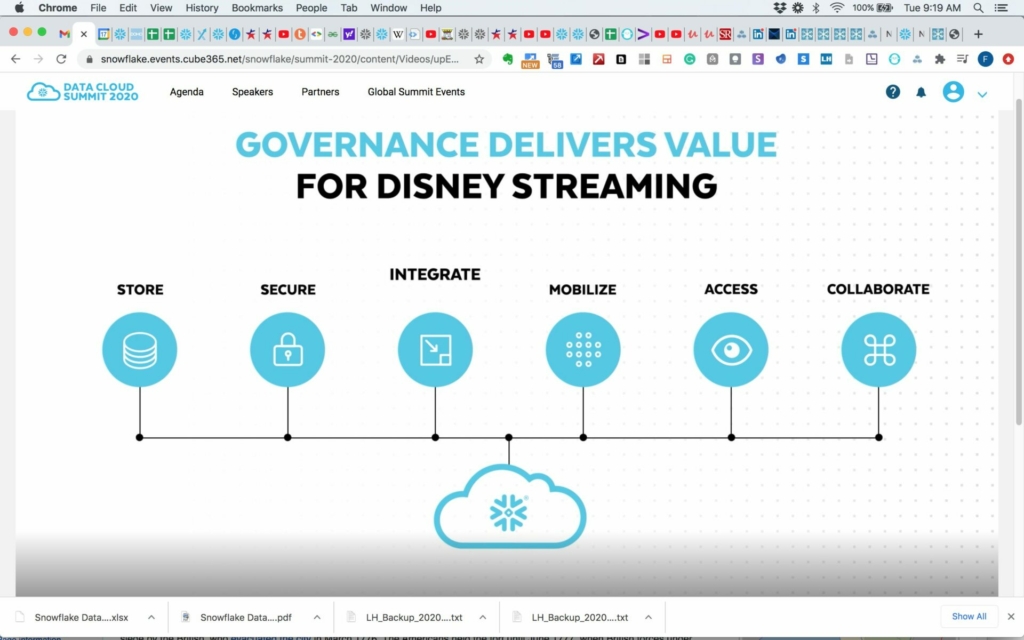Expand the account dropdown chevron

point(982,94)
